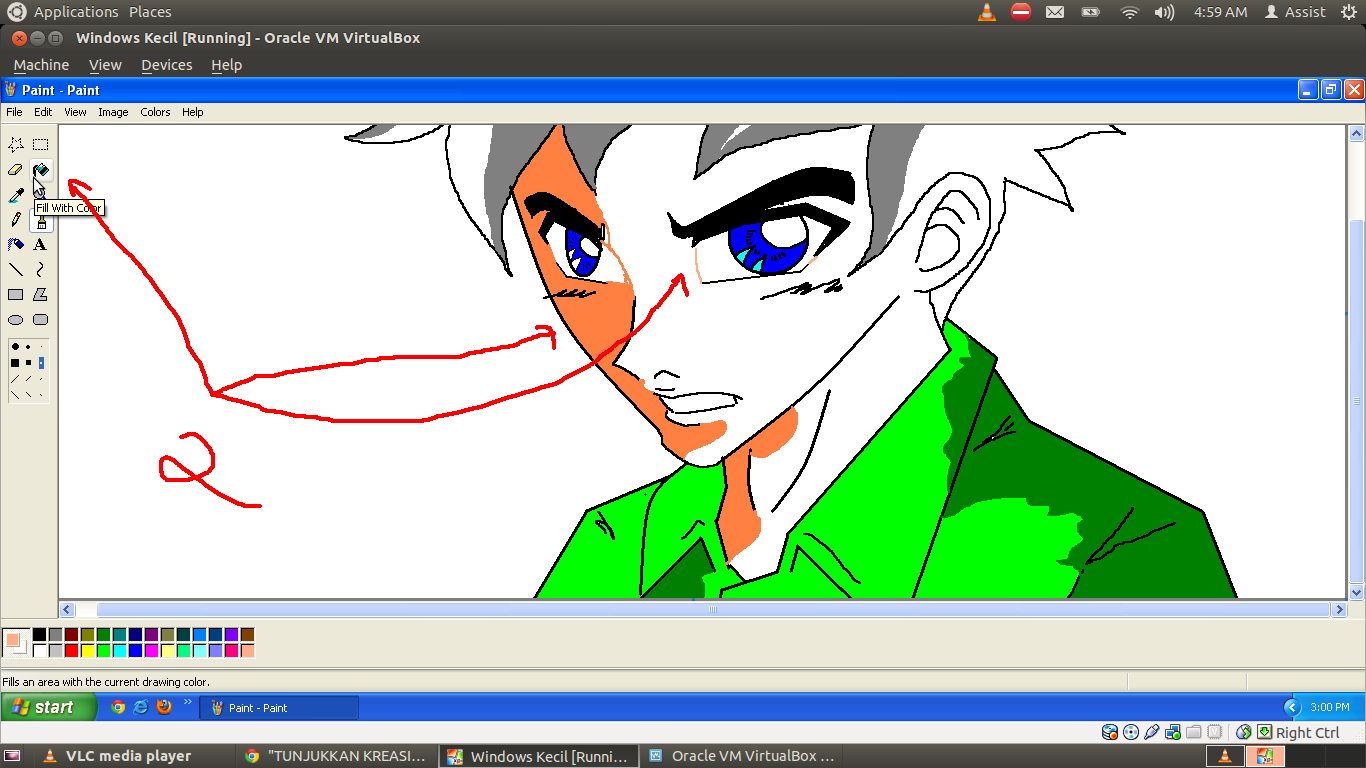Pick the bright red color swatch
Screen dimensions: 1366x768
click(x=71, y=651)
